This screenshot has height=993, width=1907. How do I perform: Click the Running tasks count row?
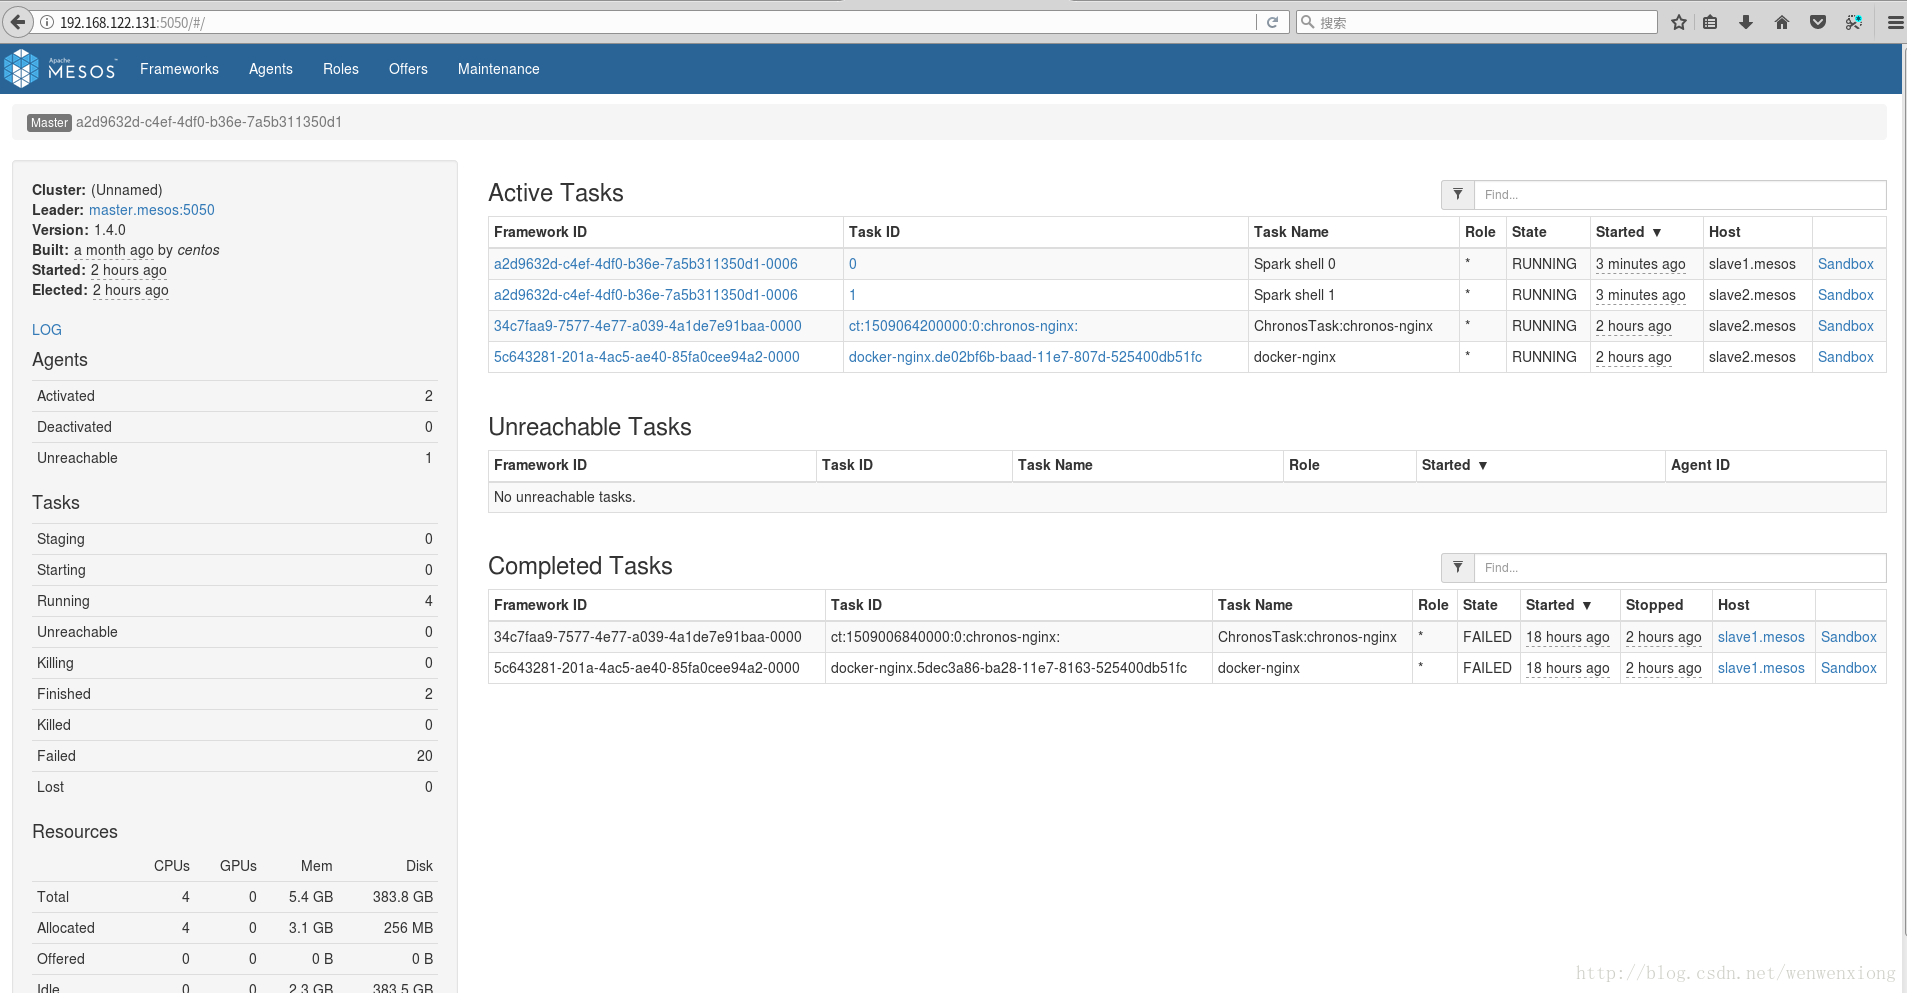coord(235,601)
